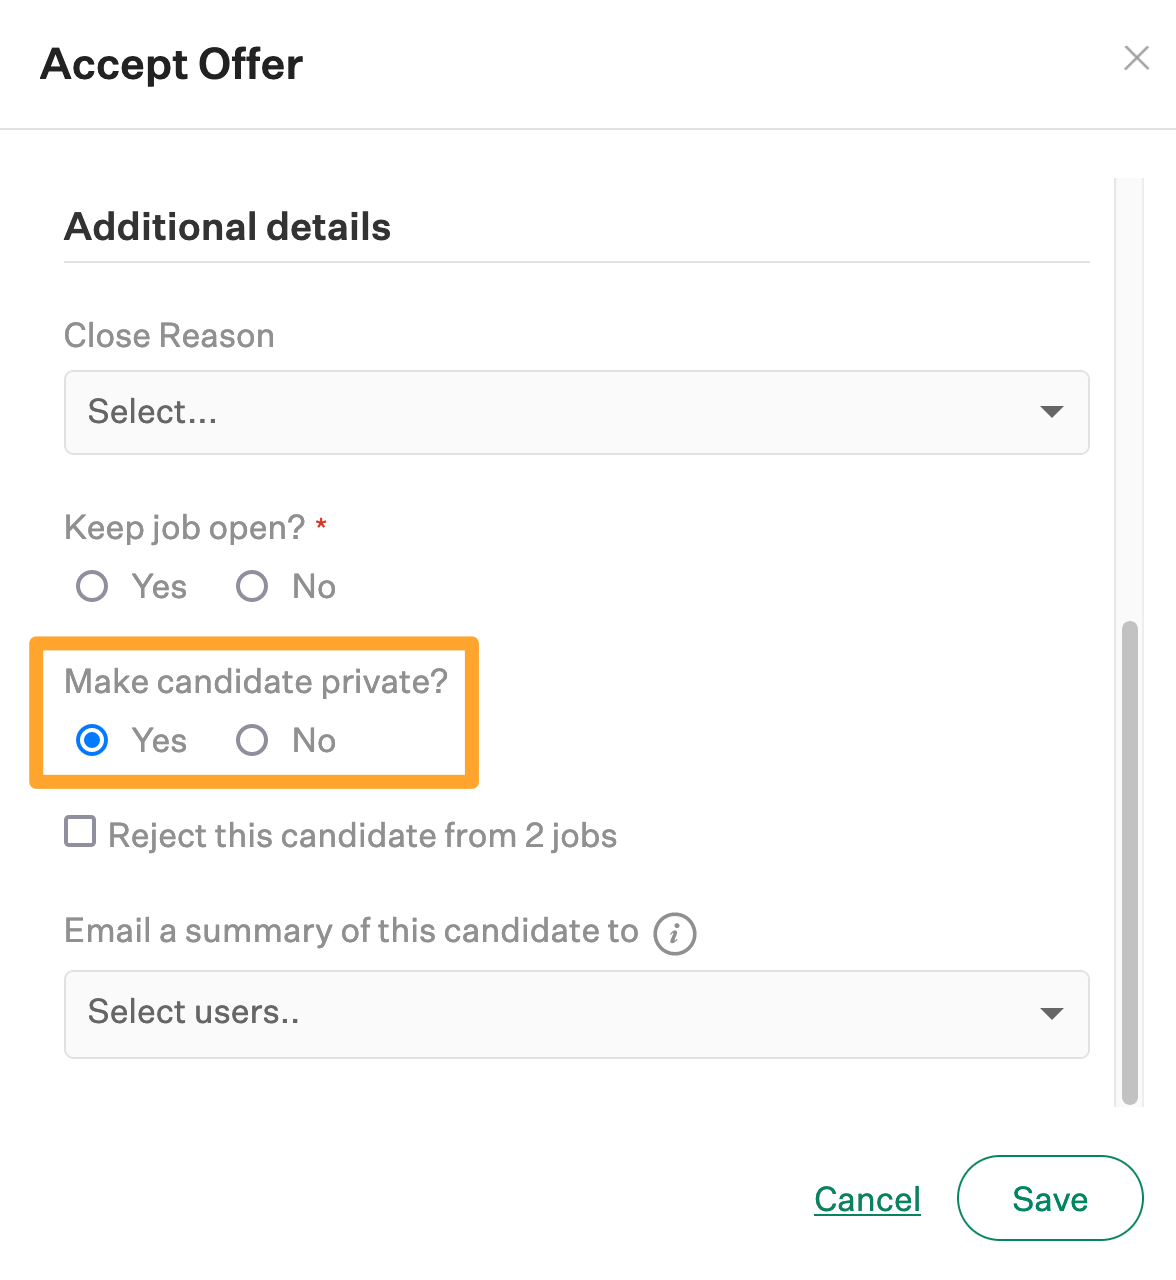Choose No for Keep job open

pos(252,586)
